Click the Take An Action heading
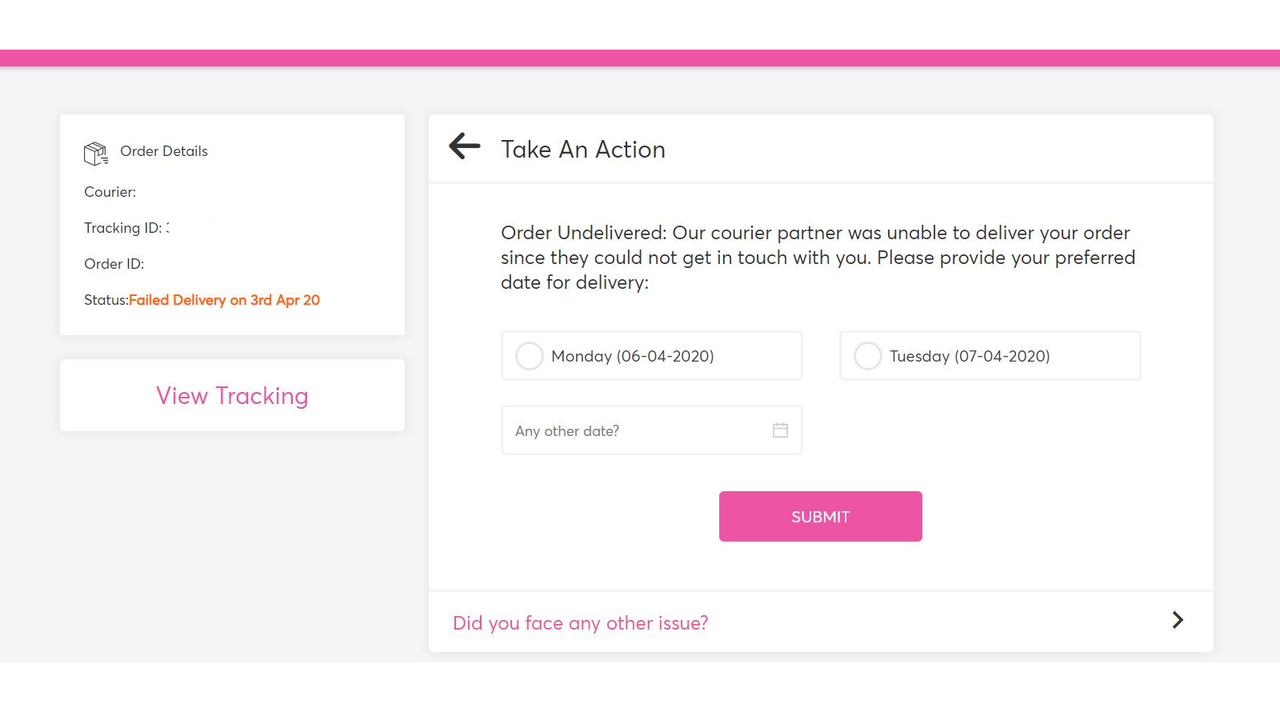 click(x=583, y=149)
